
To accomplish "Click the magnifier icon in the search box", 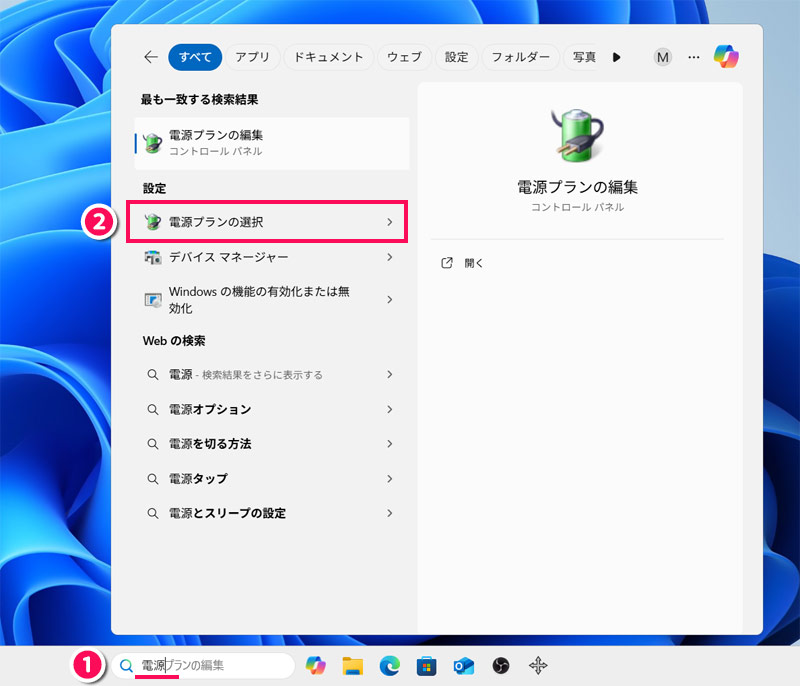I will tap(126, 665).
